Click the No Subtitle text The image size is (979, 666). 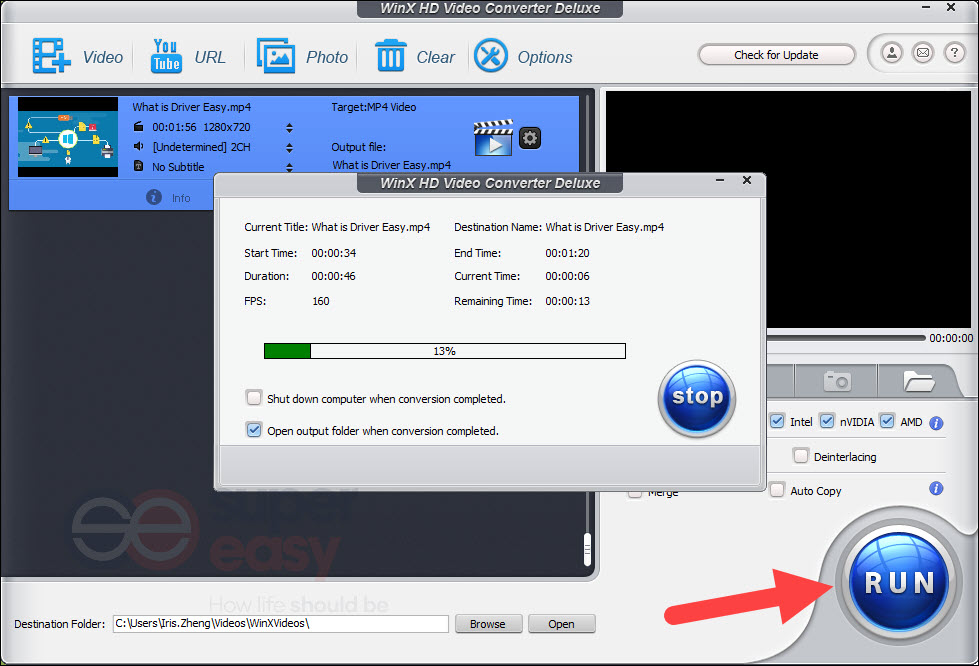178,167
